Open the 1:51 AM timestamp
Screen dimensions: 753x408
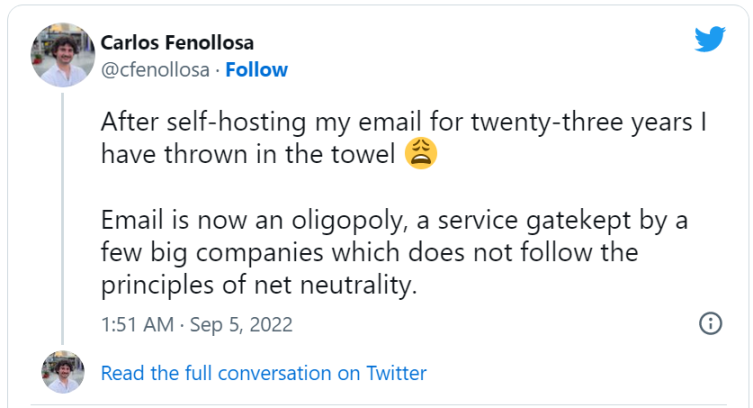pyautogui.click(x=139, y=325)
